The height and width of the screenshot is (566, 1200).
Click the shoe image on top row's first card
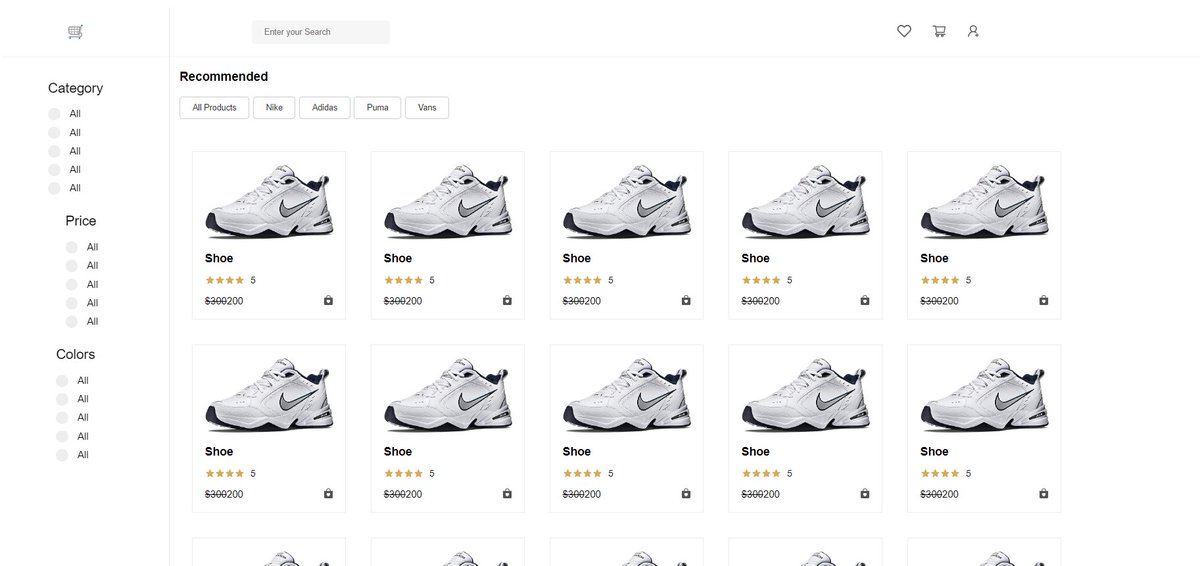tap(269, 201)
